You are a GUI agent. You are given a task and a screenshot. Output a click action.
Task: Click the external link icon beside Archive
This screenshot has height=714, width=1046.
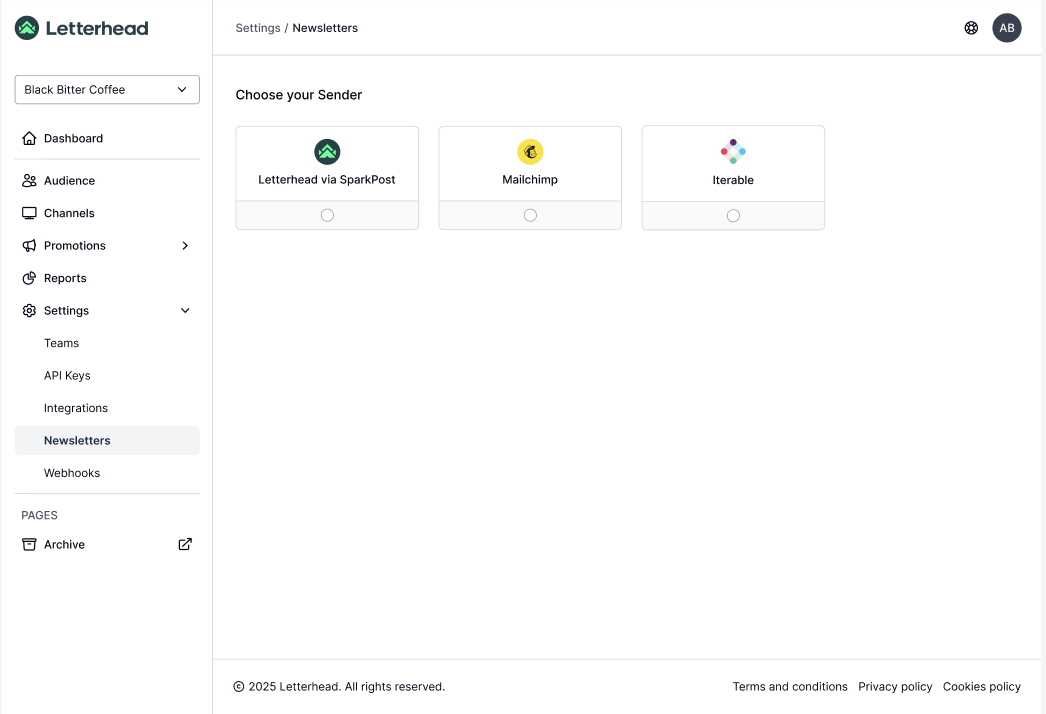[185, 544]
